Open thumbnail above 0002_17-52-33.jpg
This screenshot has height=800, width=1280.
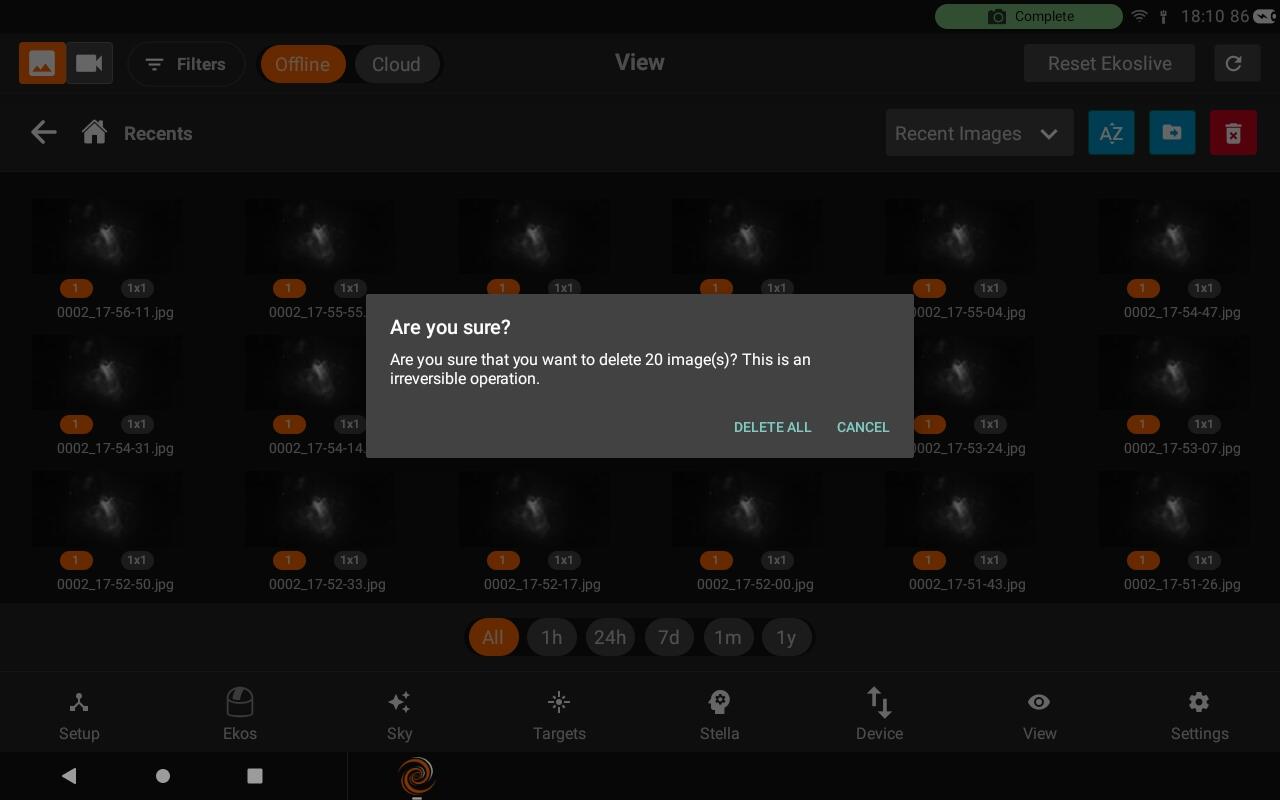(319, 508)
